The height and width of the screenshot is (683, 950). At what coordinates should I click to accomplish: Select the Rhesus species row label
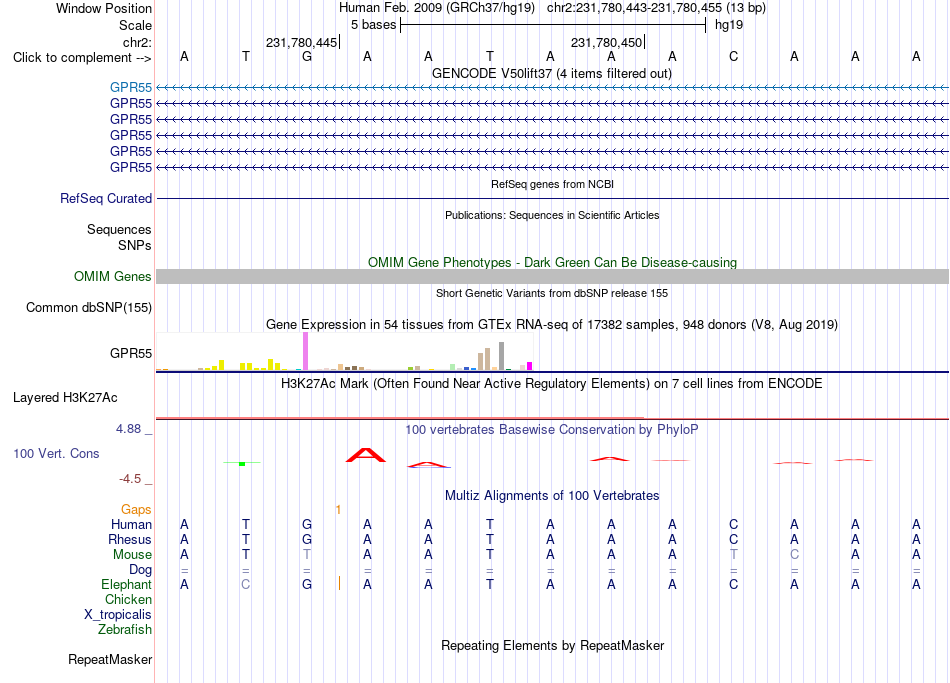click(x=130, y=539)
